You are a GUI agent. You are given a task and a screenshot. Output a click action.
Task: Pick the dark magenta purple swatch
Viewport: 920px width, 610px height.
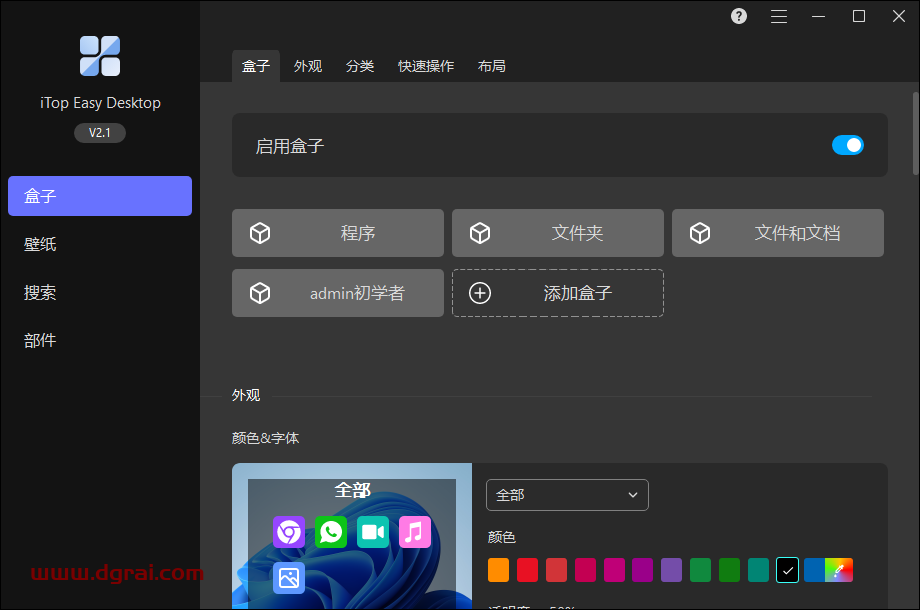(642, 570)
